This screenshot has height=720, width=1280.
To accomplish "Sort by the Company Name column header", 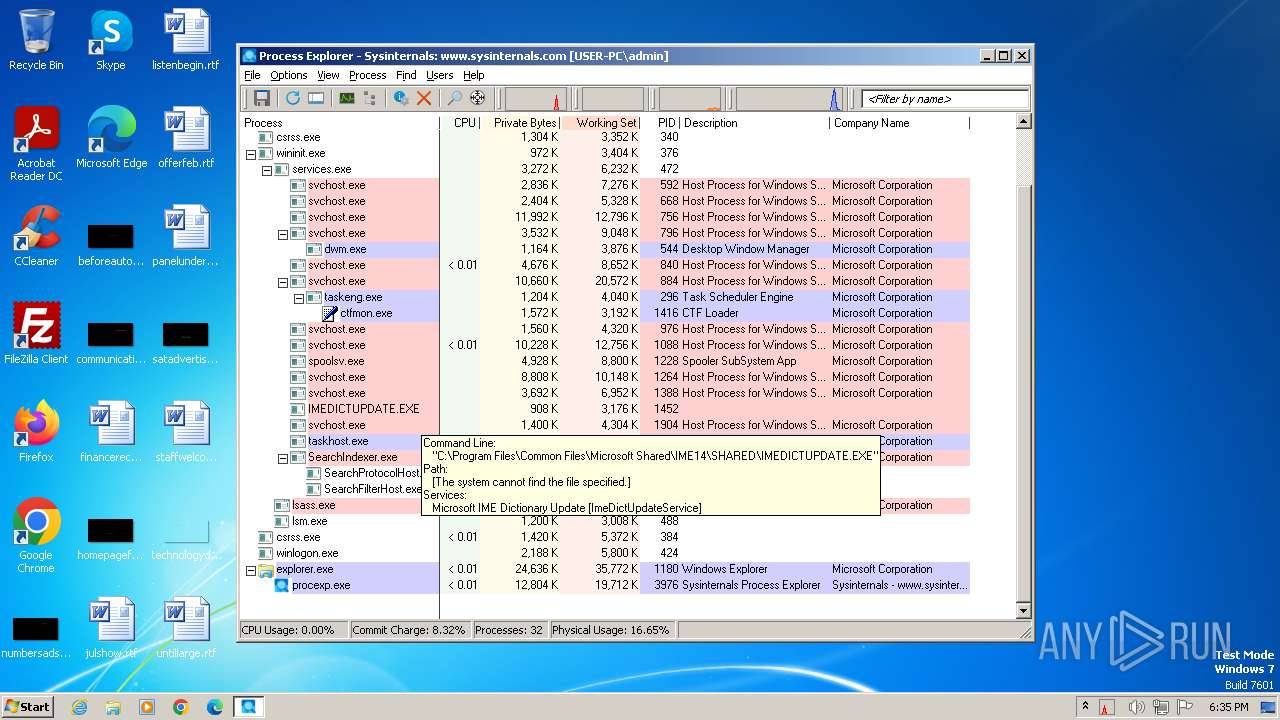I will 899,123.
